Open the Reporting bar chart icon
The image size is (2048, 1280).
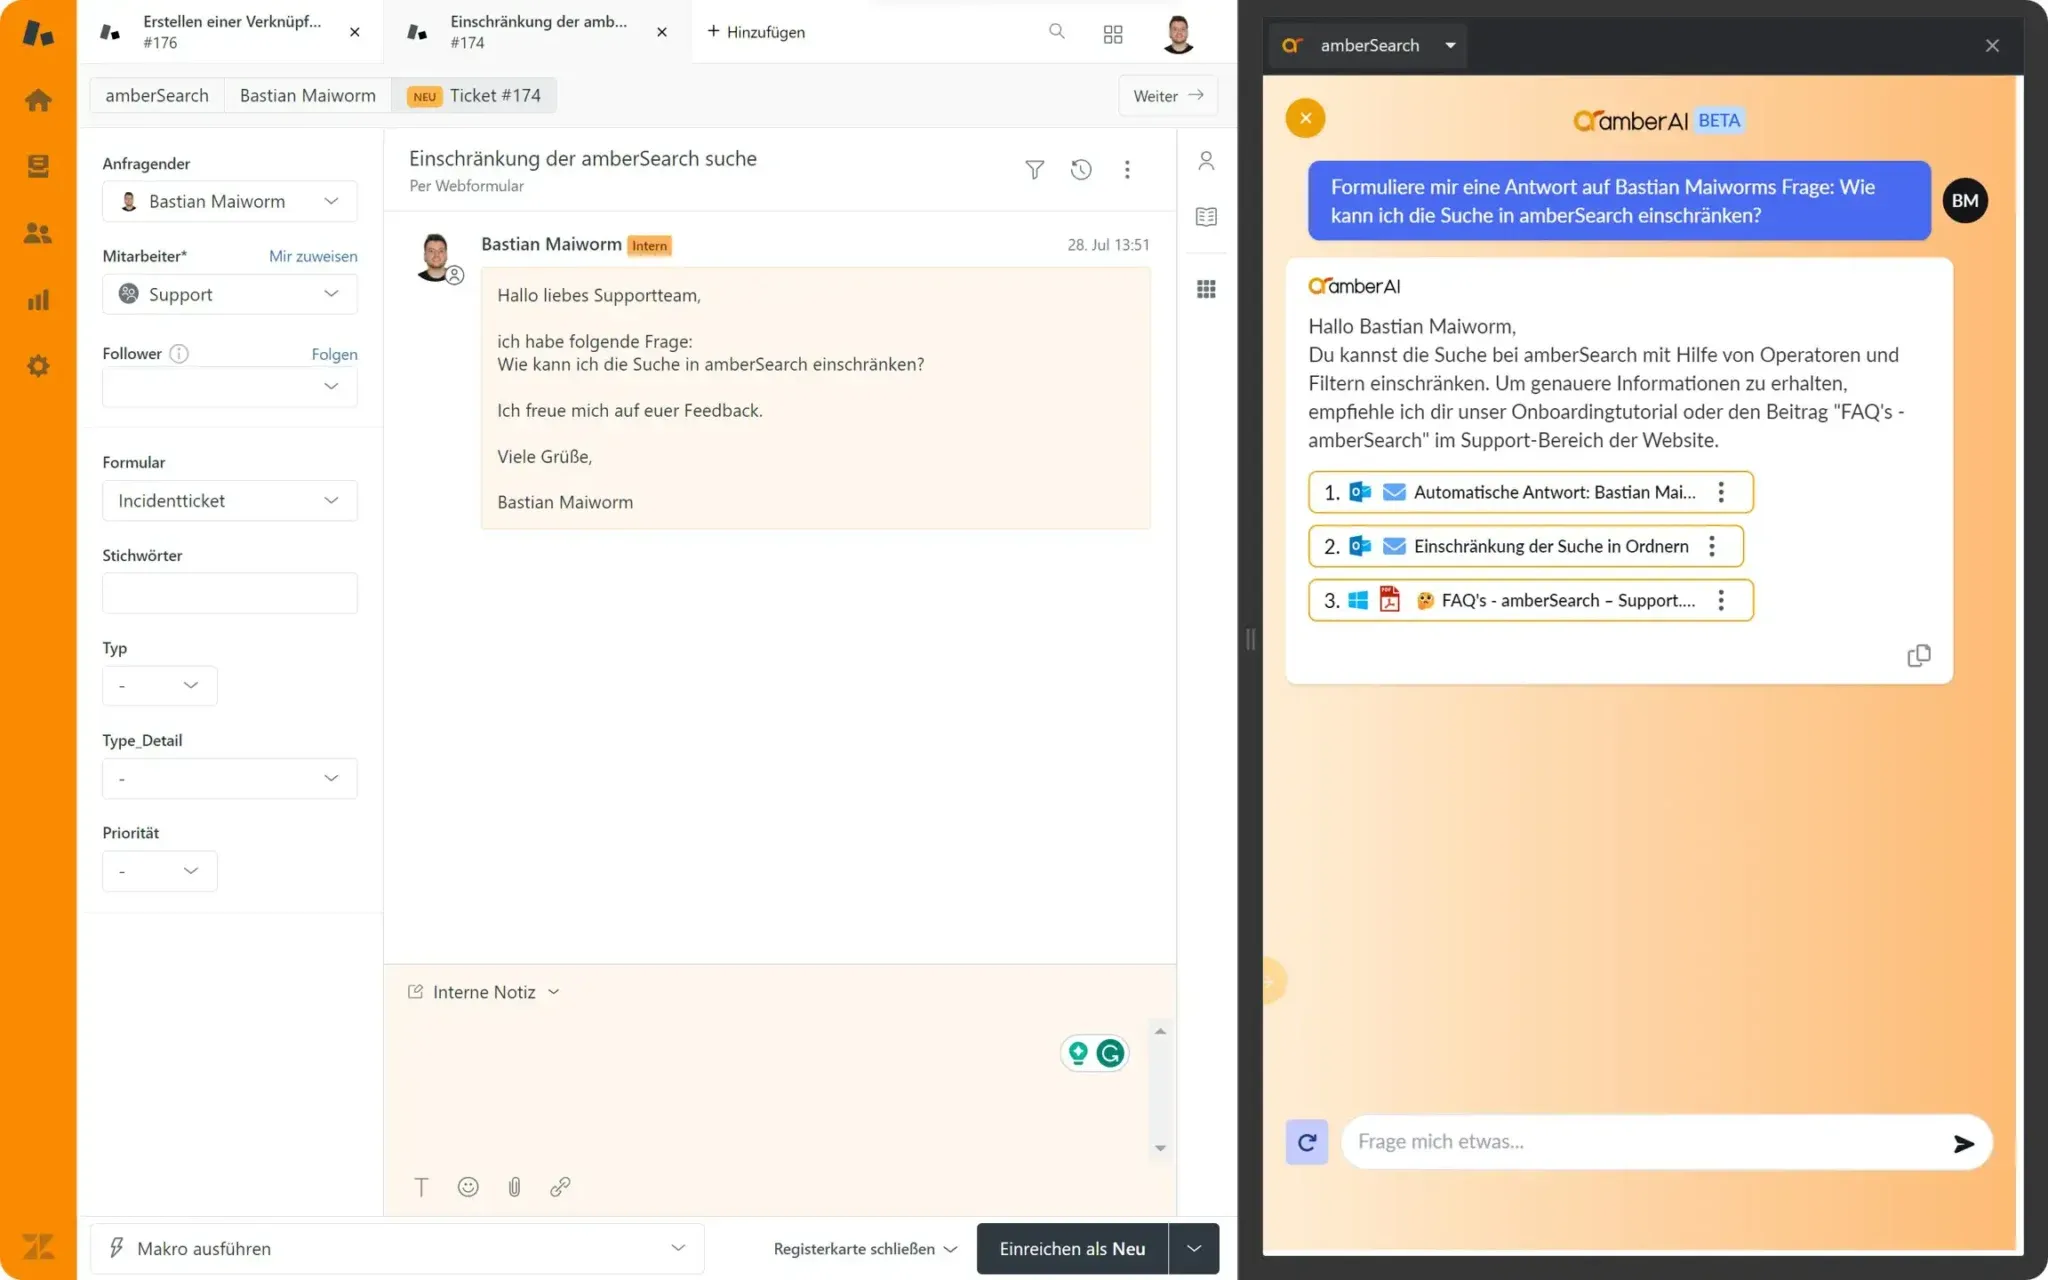click(x=38, y=300)
